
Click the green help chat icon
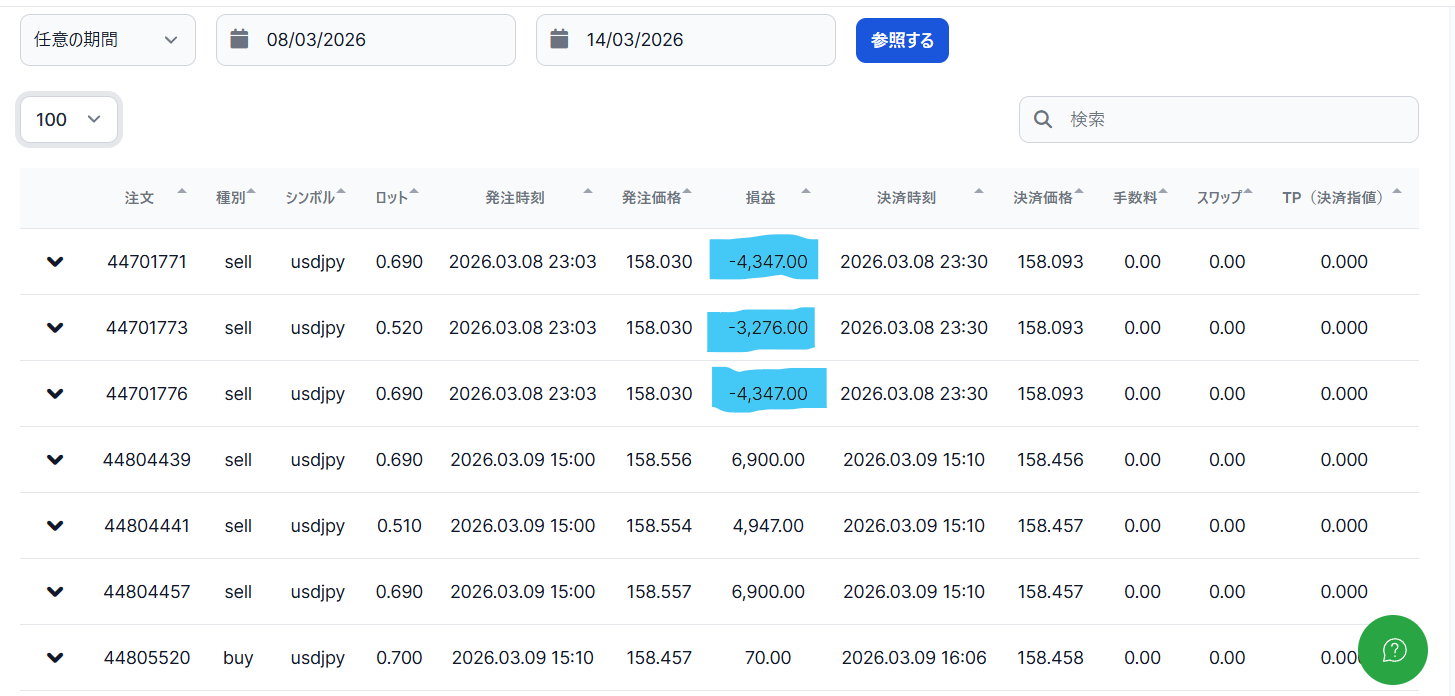[x=1393, y=650]
